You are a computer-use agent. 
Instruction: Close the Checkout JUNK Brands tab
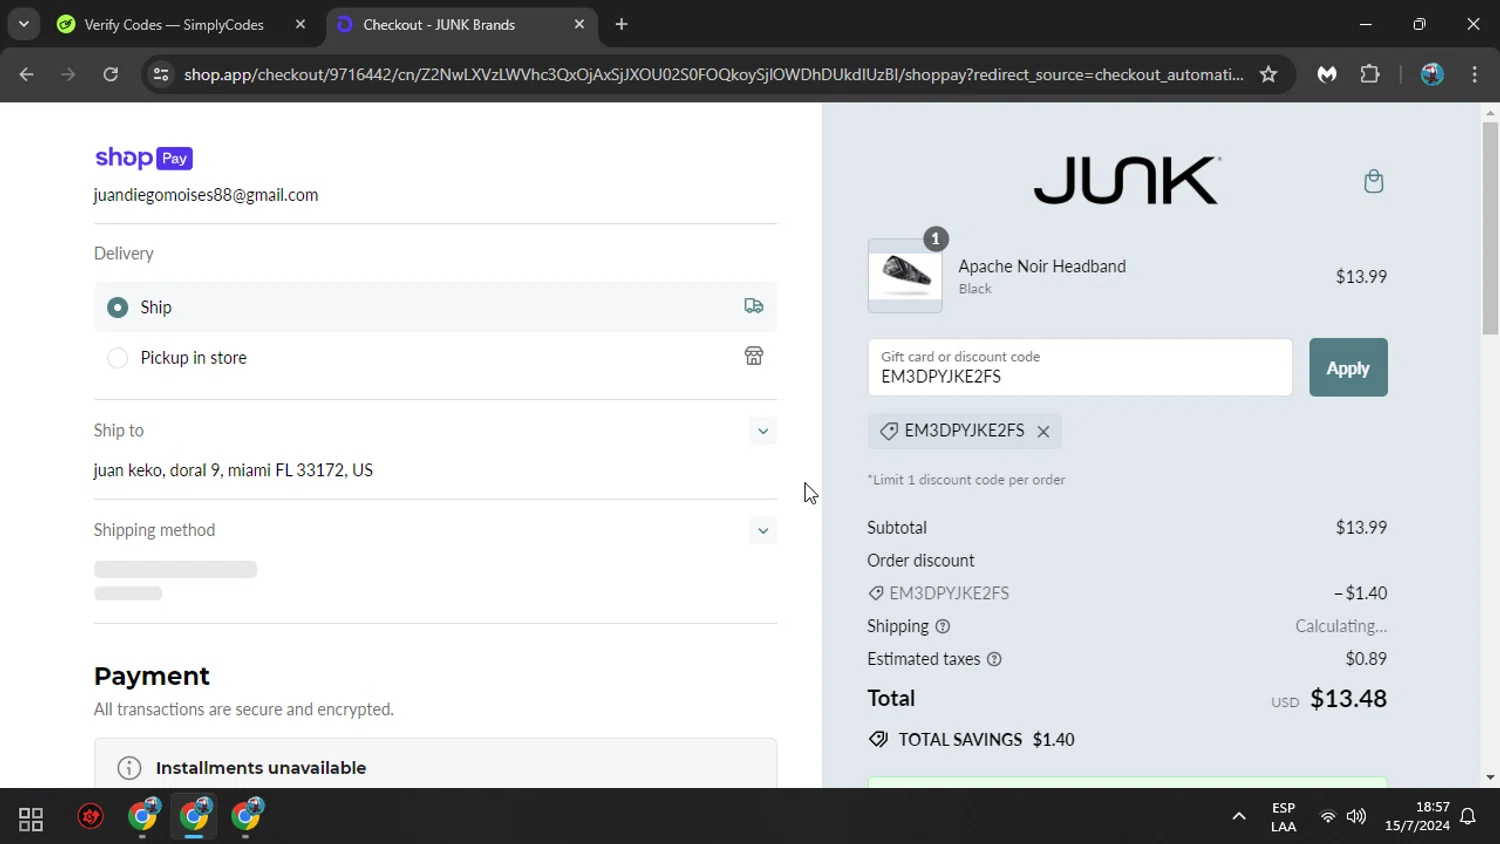(x=579, y=24)
